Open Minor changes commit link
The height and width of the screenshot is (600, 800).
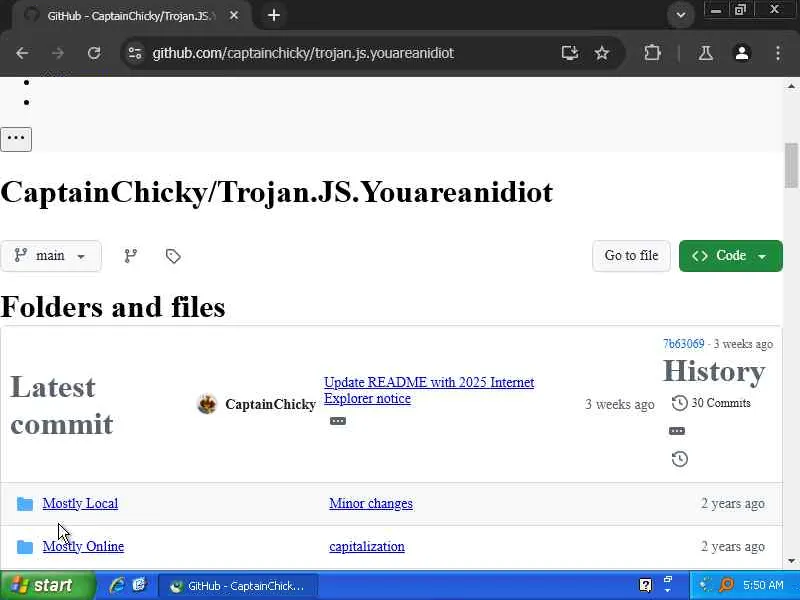coord(371,503)
